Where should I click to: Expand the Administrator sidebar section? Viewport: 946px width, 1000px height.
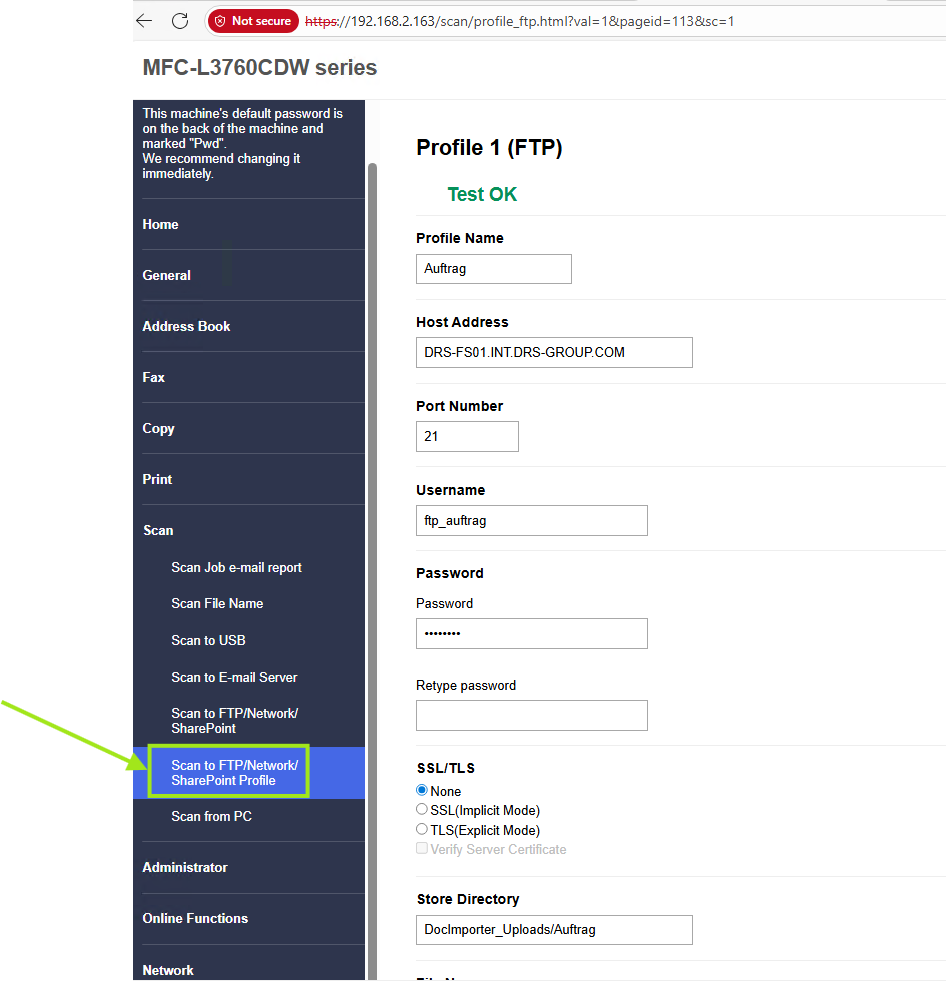pos(185,867)
